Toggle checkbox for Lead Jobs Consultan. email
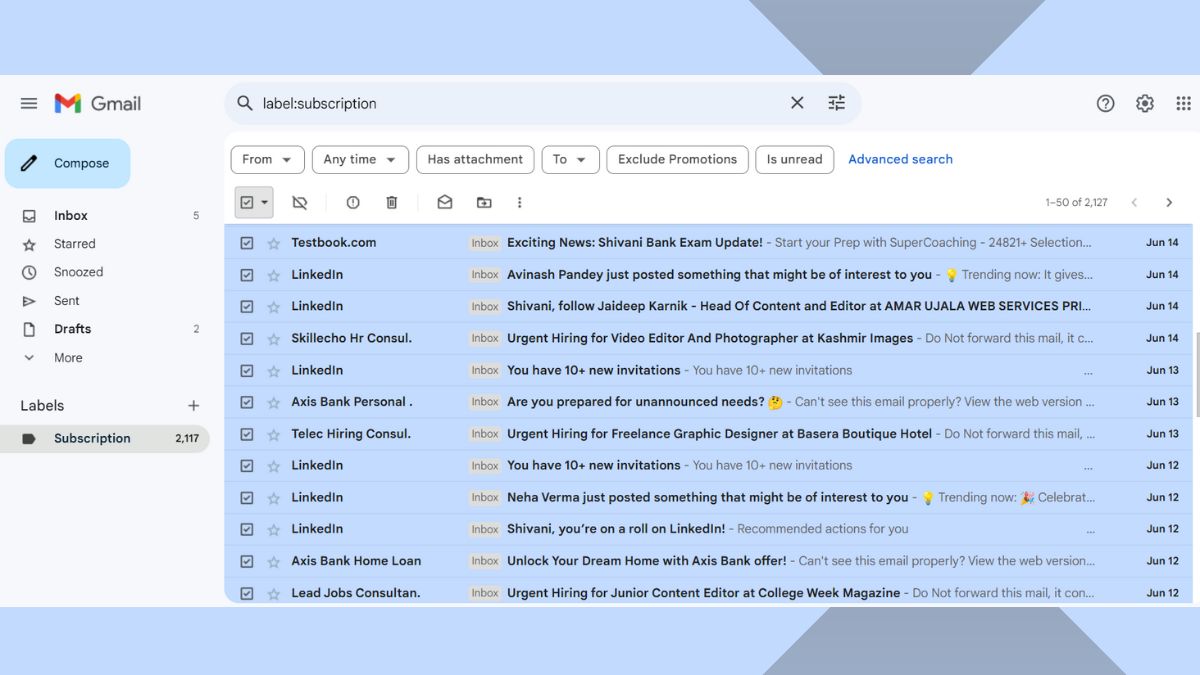The image size is (1200, 675). tap(247, 593)
